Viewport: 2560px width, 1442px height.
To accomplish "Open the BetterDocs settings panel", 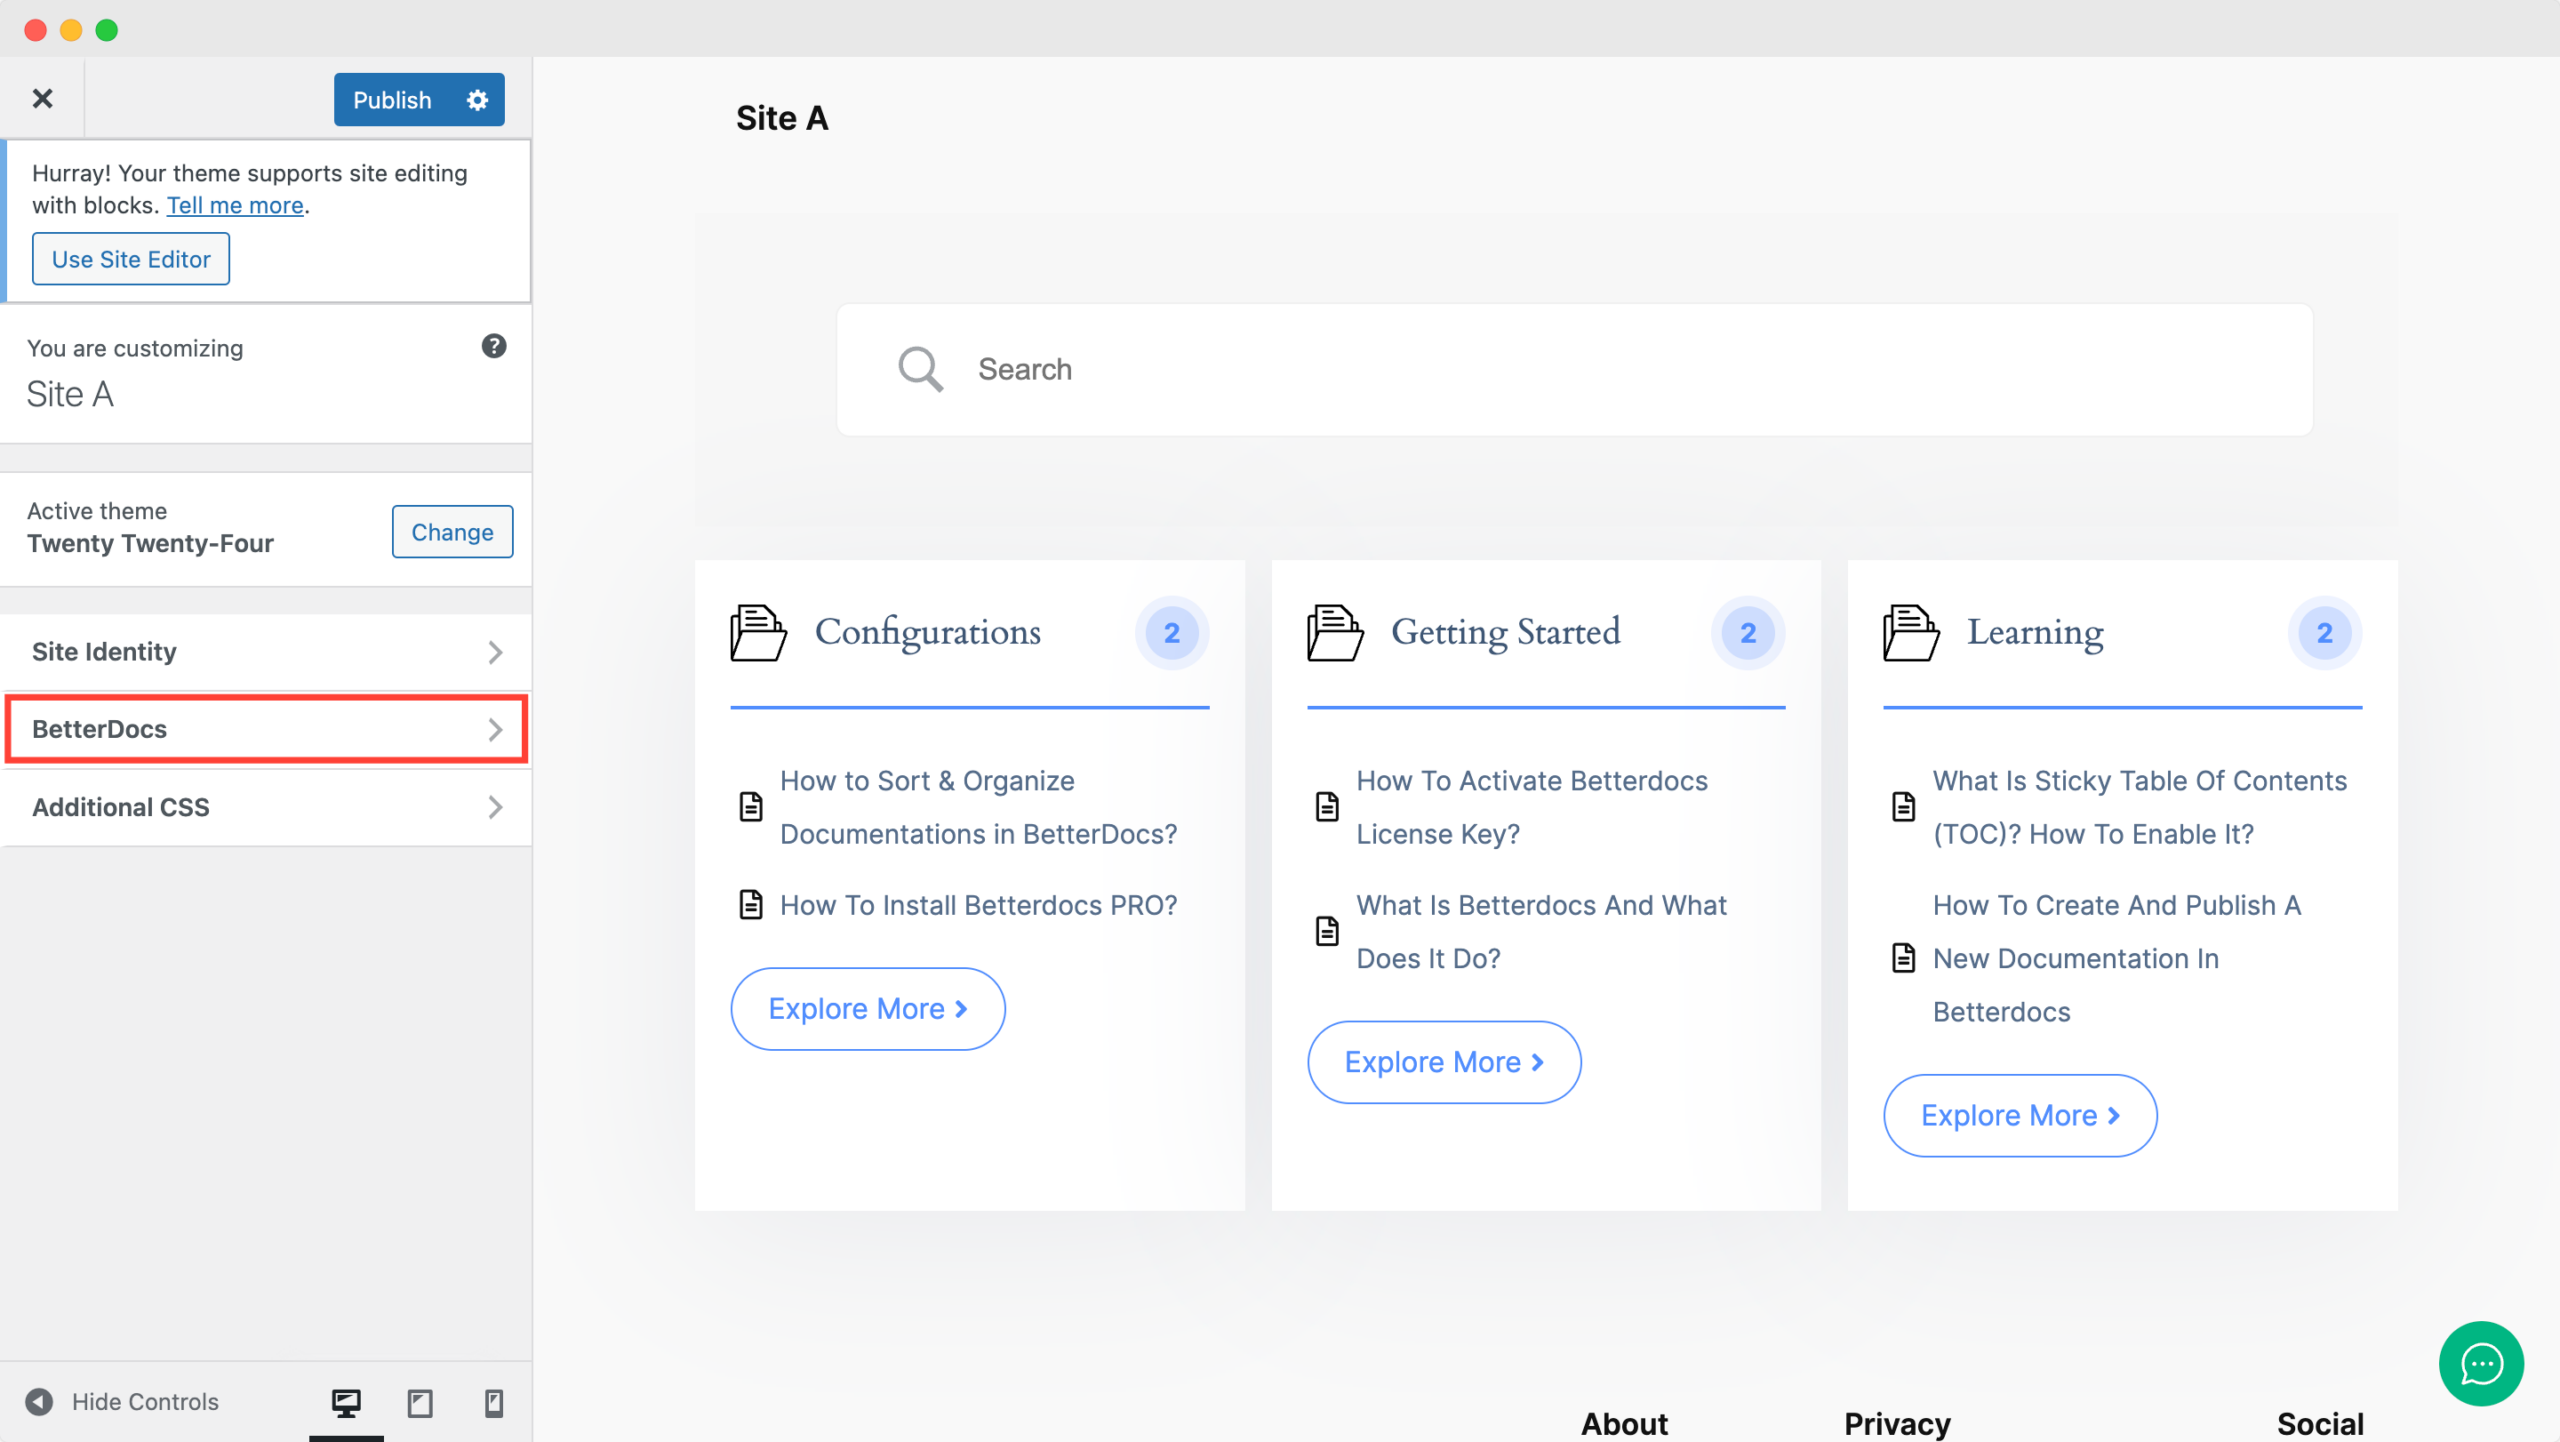I will point(265,729).
